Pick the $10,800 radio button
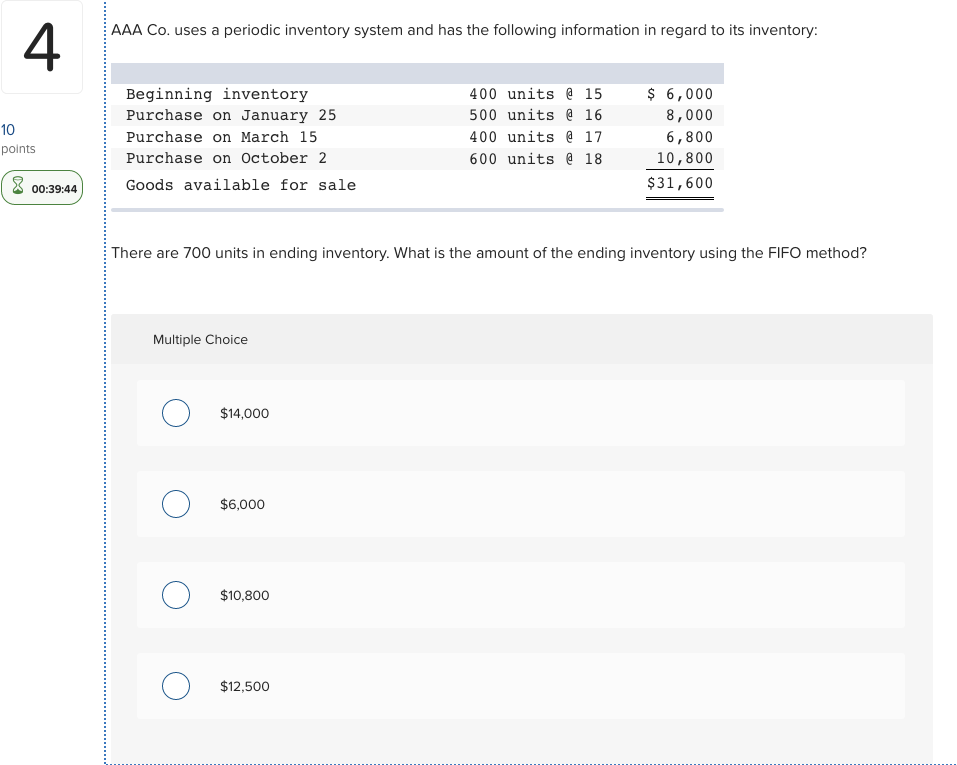This screenshot has width=957, height=765. pyautogui.click(x=176, y=595)
